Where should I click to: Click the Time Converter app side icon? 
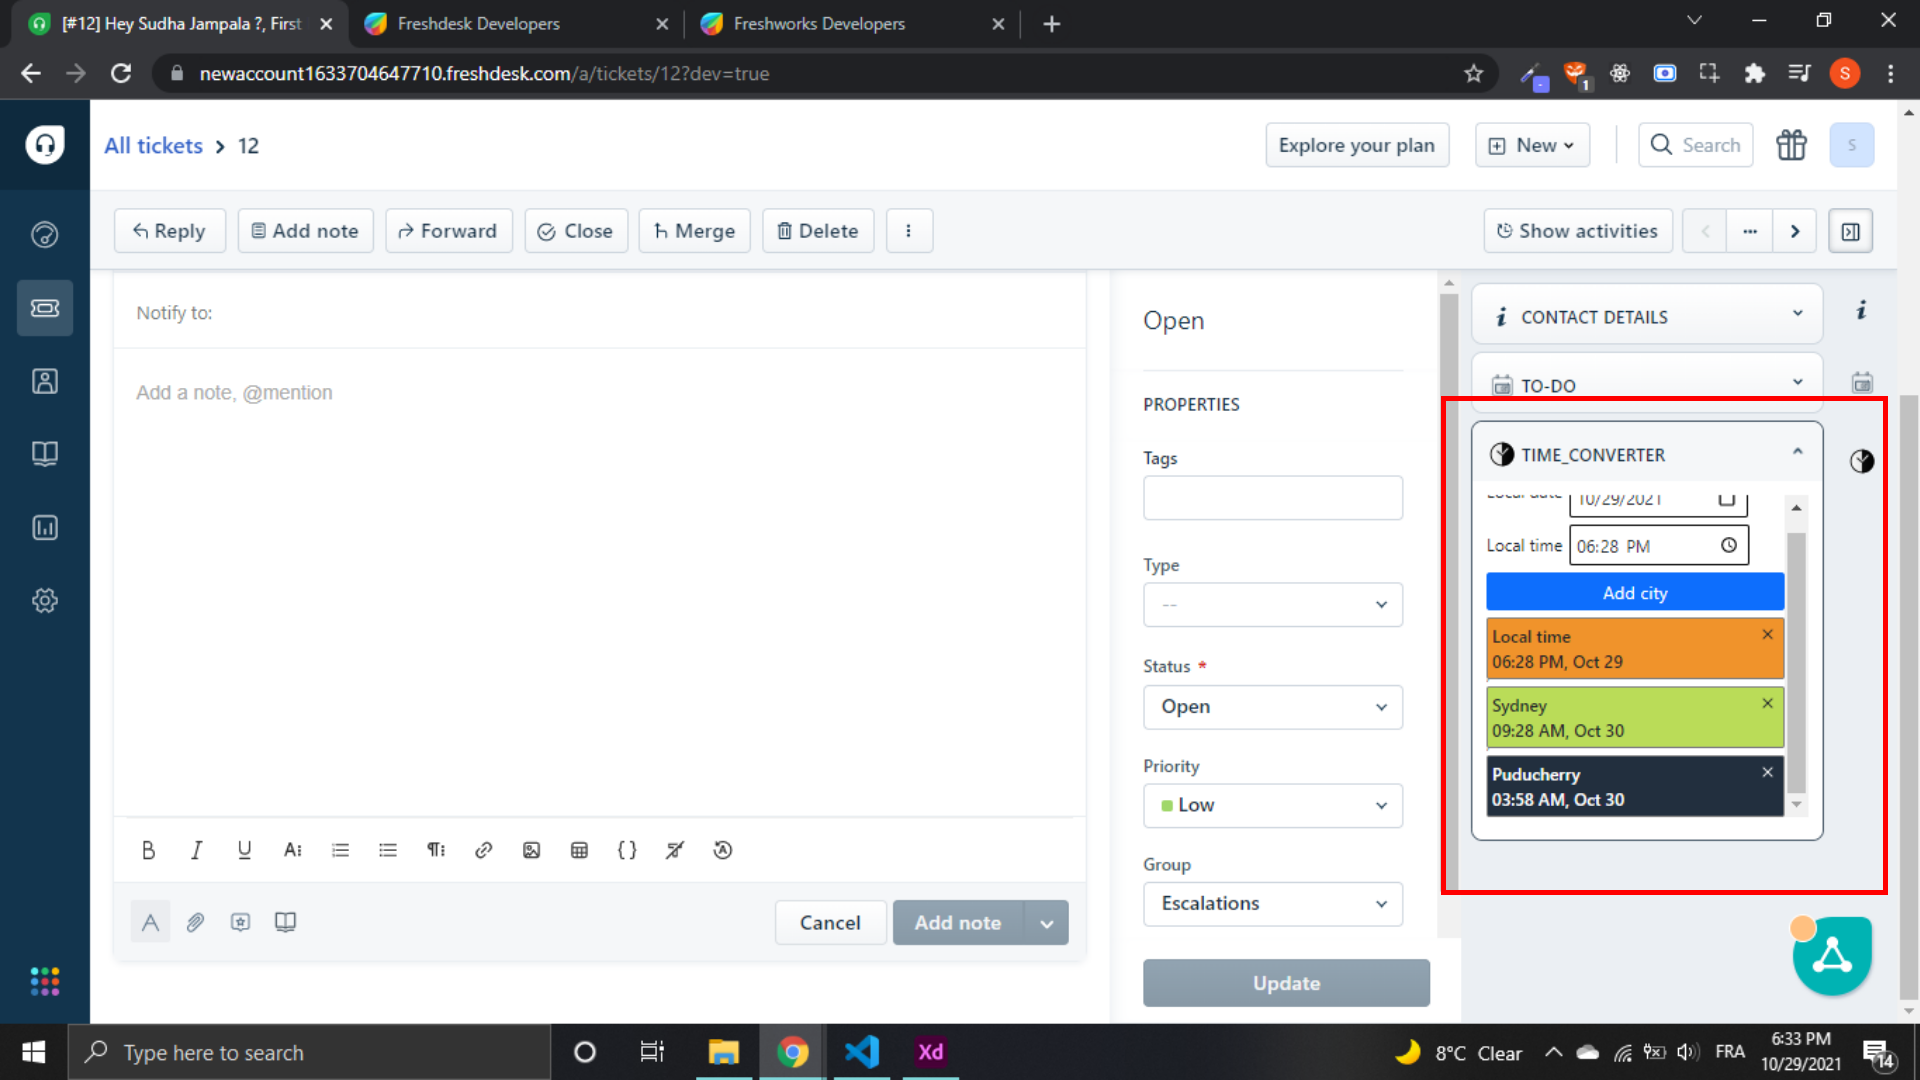(1861, 461)
